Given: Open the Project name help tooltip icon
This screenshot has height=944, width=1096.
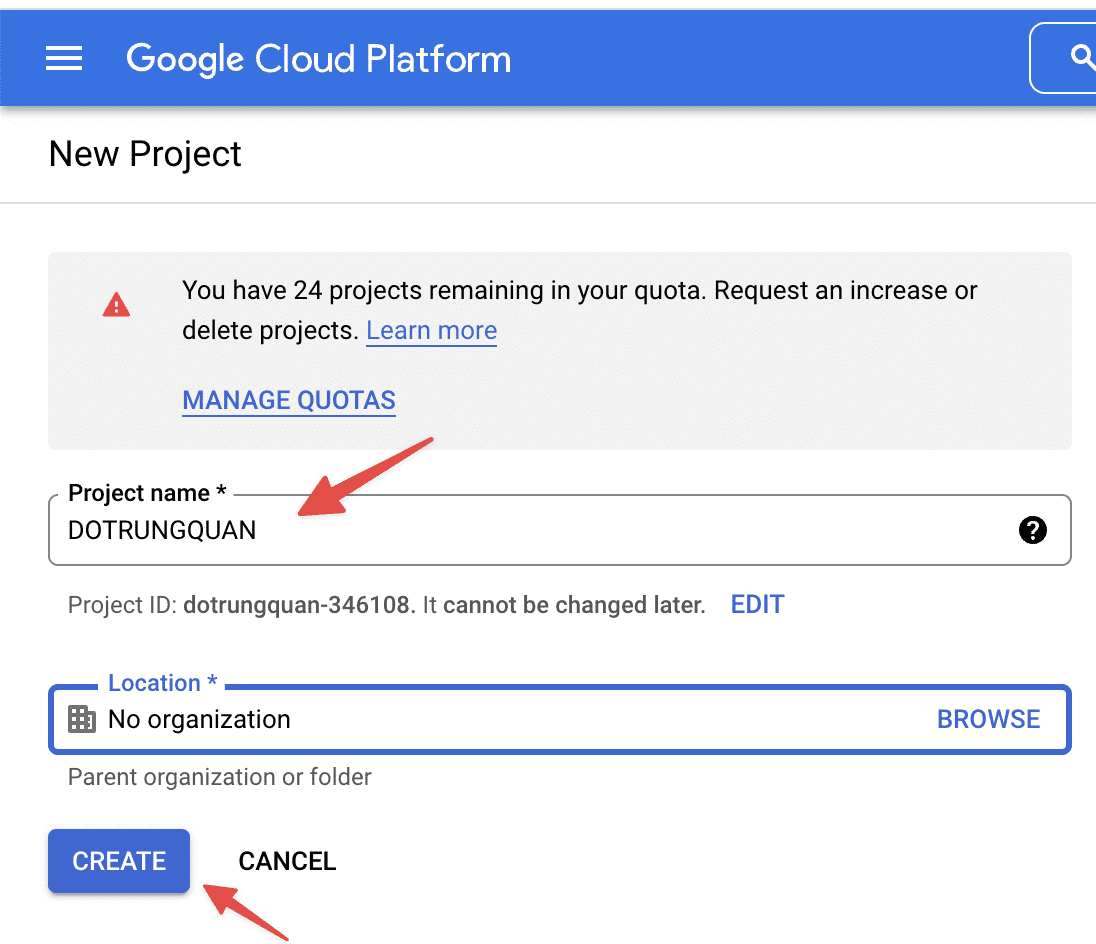Looking at the screenshot, I should point(1032,530).
